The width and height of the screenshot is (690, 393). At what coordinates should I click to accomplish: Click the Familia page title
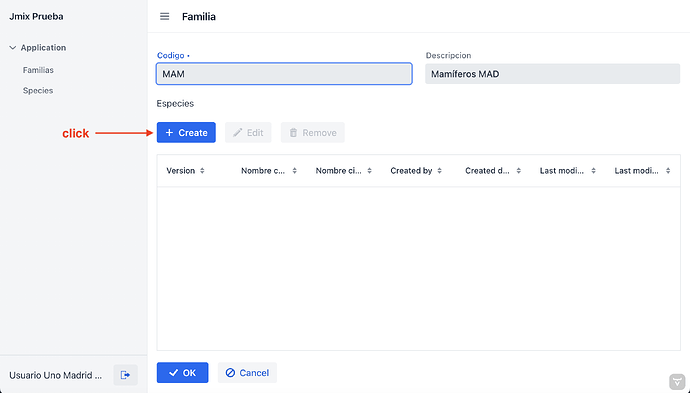pyautogui.click(x=199, y=17)
